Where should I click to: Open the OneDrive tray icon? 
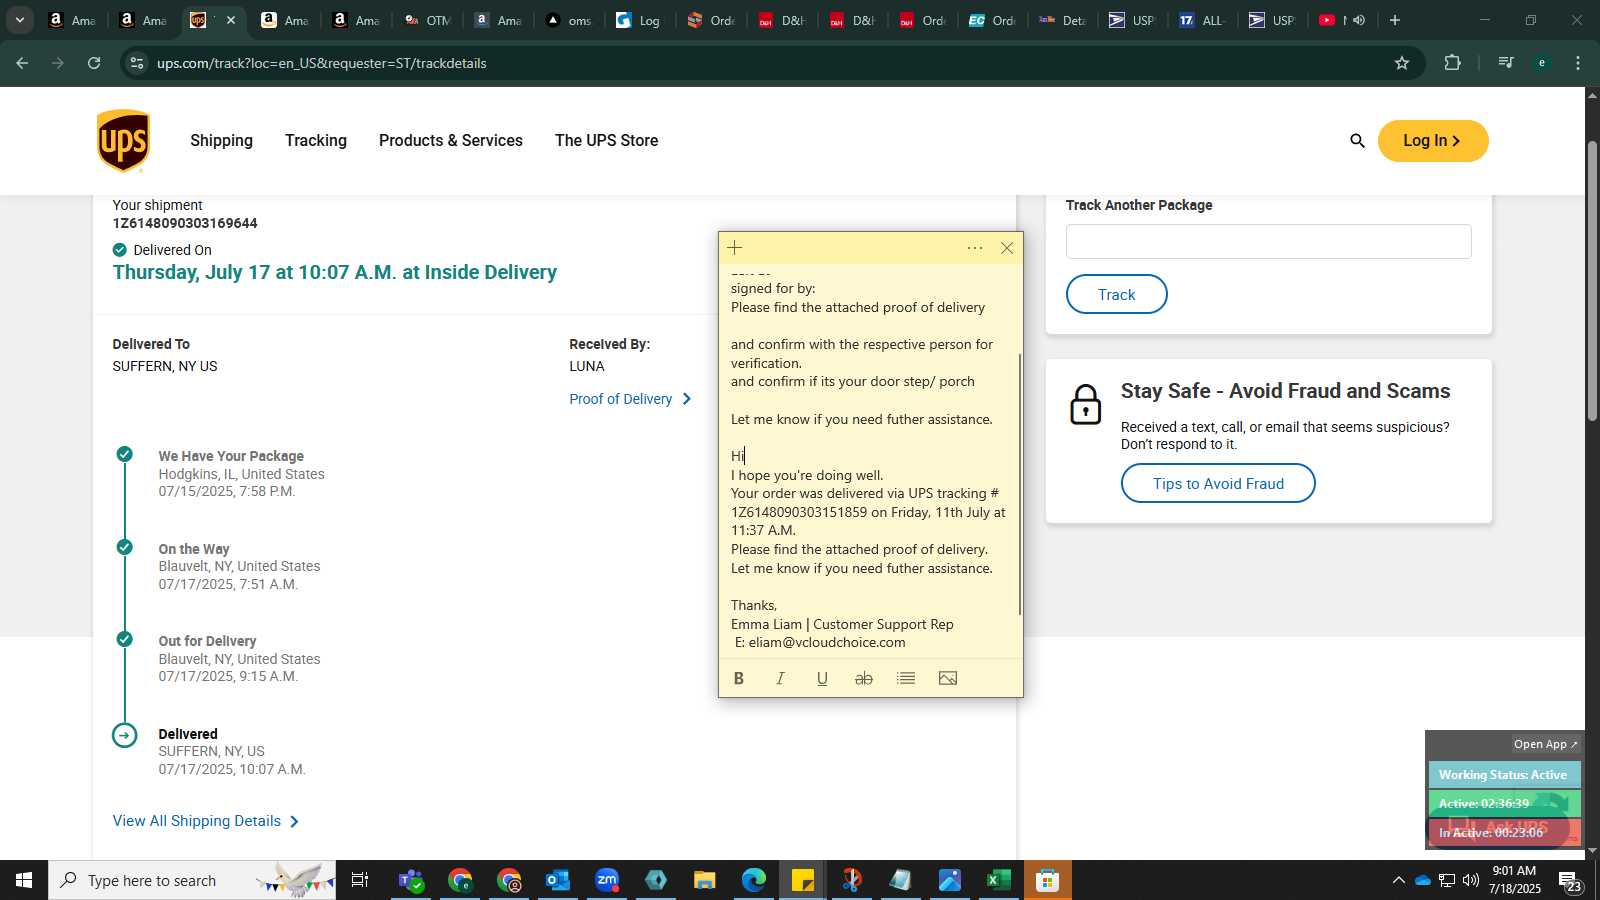[1423, 880]
